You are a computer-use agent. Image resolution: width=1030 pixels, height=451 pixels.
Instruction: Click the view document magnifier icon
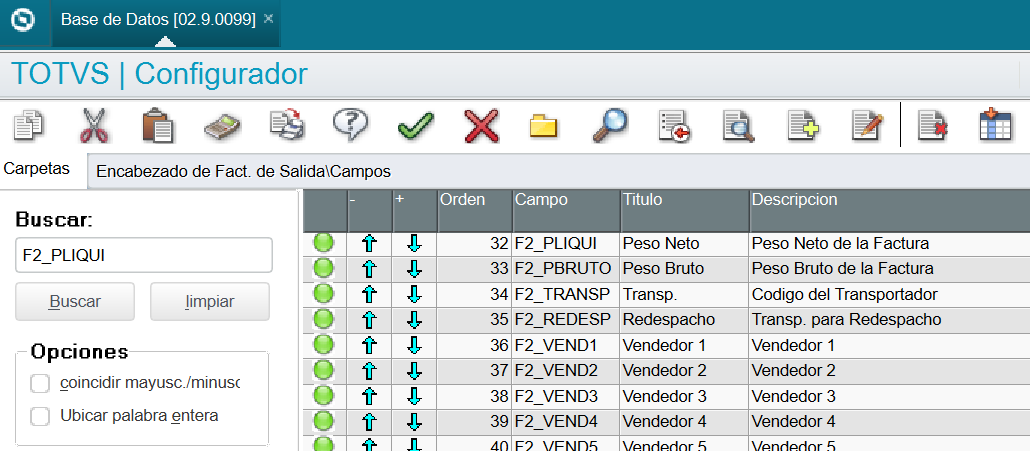click(x=739, y=126)
